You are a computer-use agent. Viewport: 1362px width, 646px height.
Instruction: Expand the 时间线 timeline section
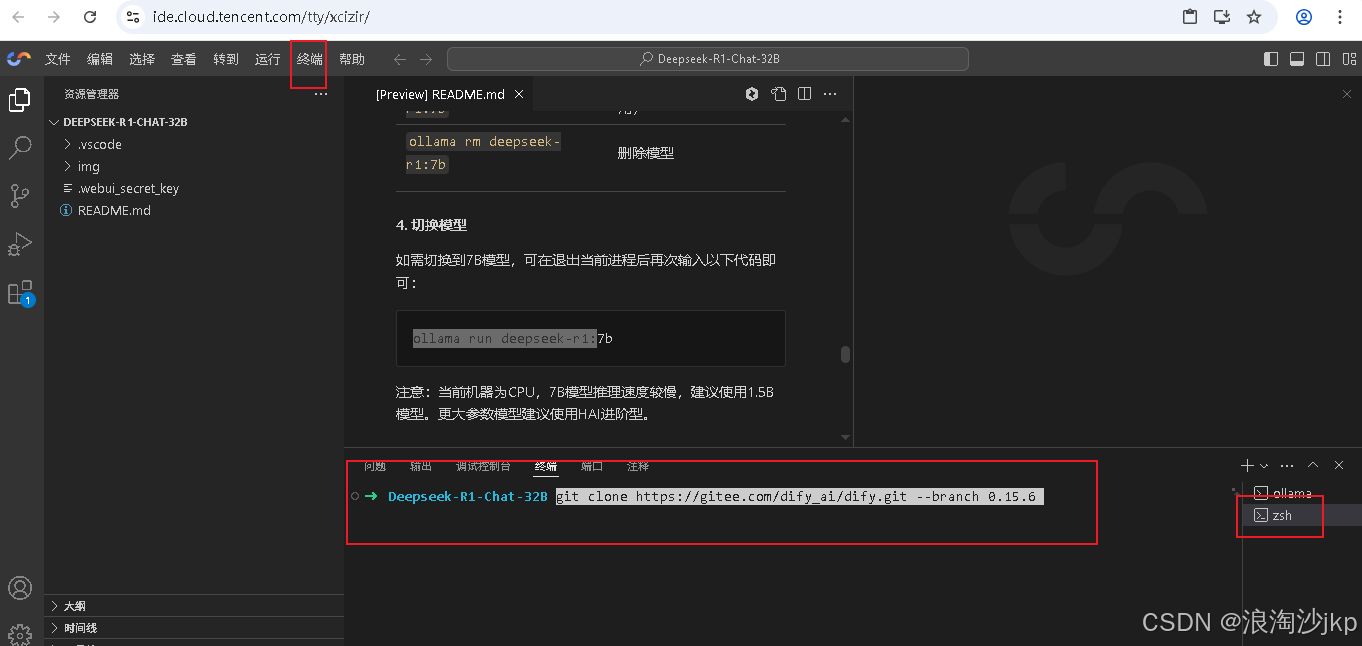[194, 628]
